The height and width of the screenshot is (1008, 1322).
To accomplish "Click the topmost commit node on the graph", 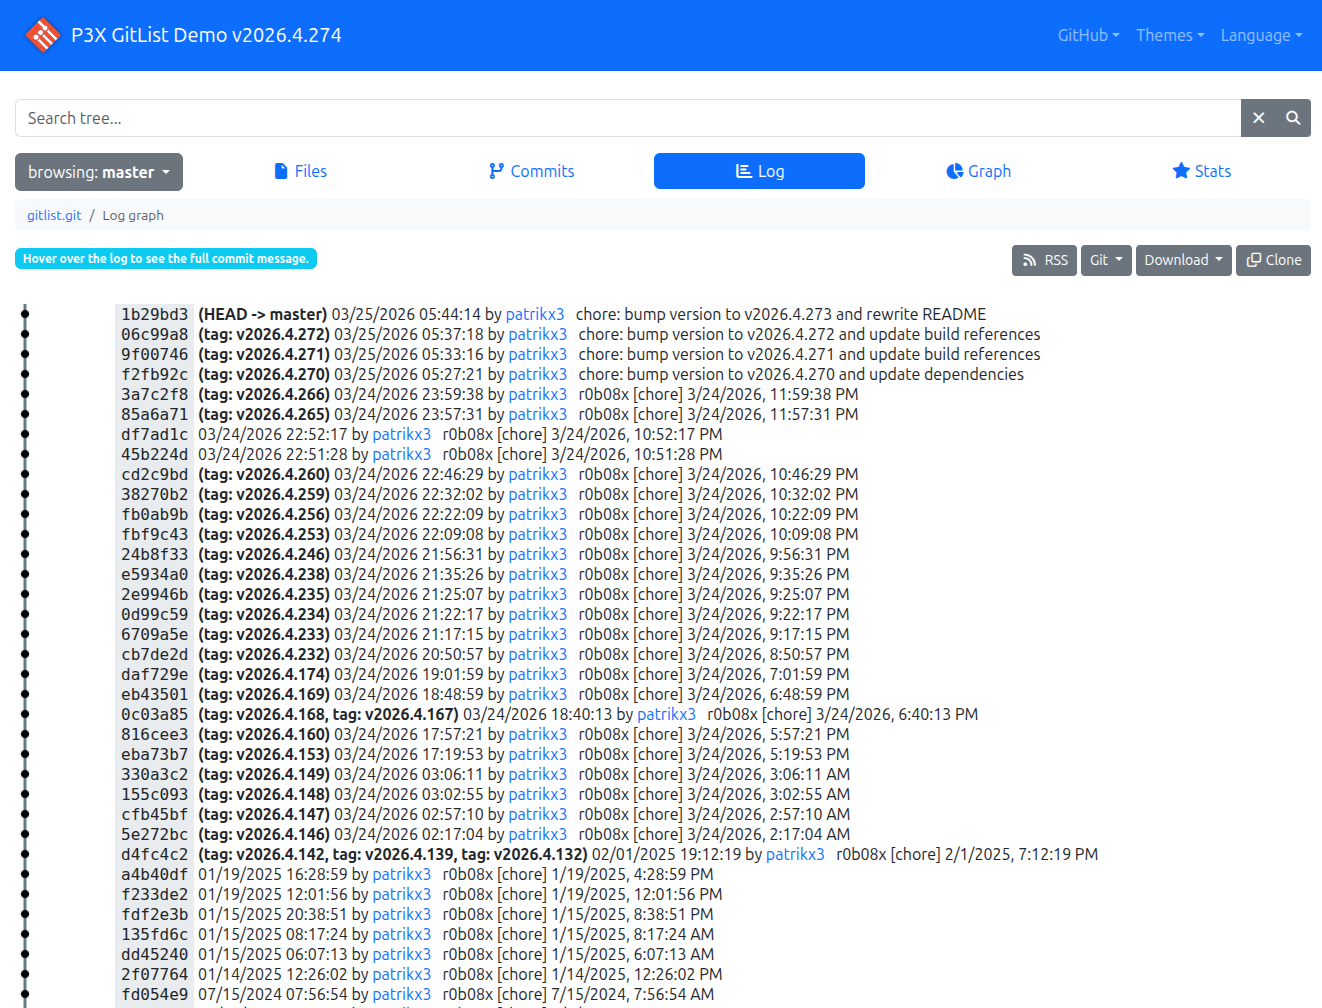I will point(24,313).
